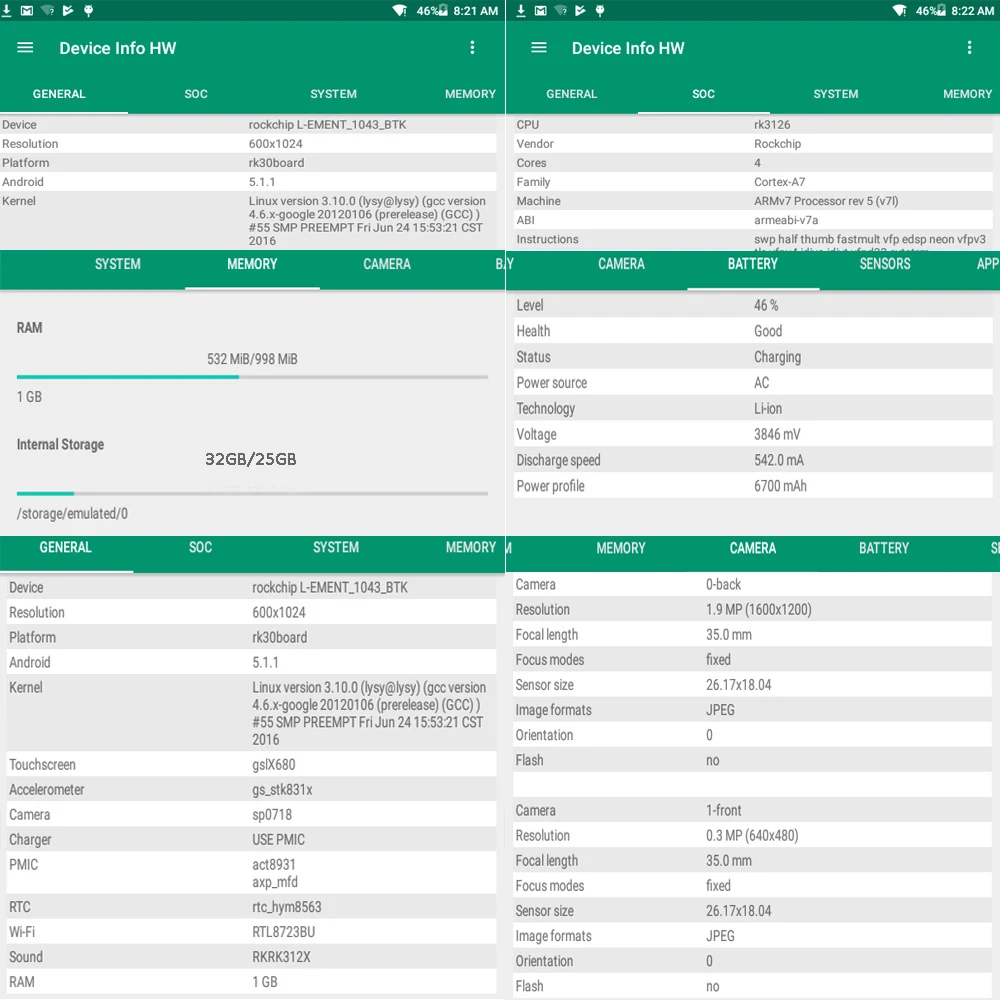Tap the Camera row showing 1-front

point(753,810)
